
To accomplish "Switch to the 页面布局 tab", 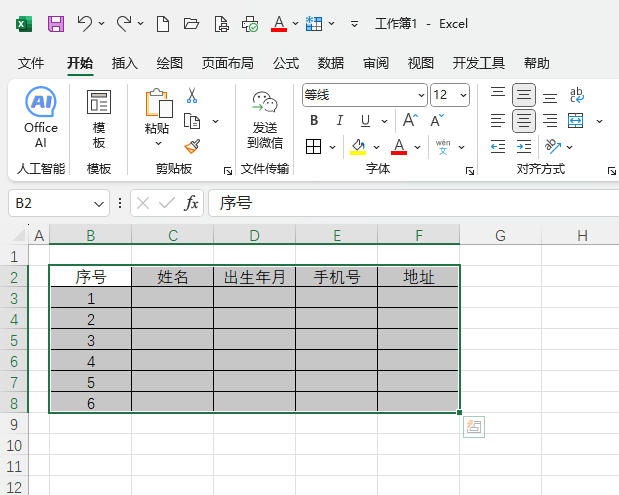I will (x=227, y=63).
